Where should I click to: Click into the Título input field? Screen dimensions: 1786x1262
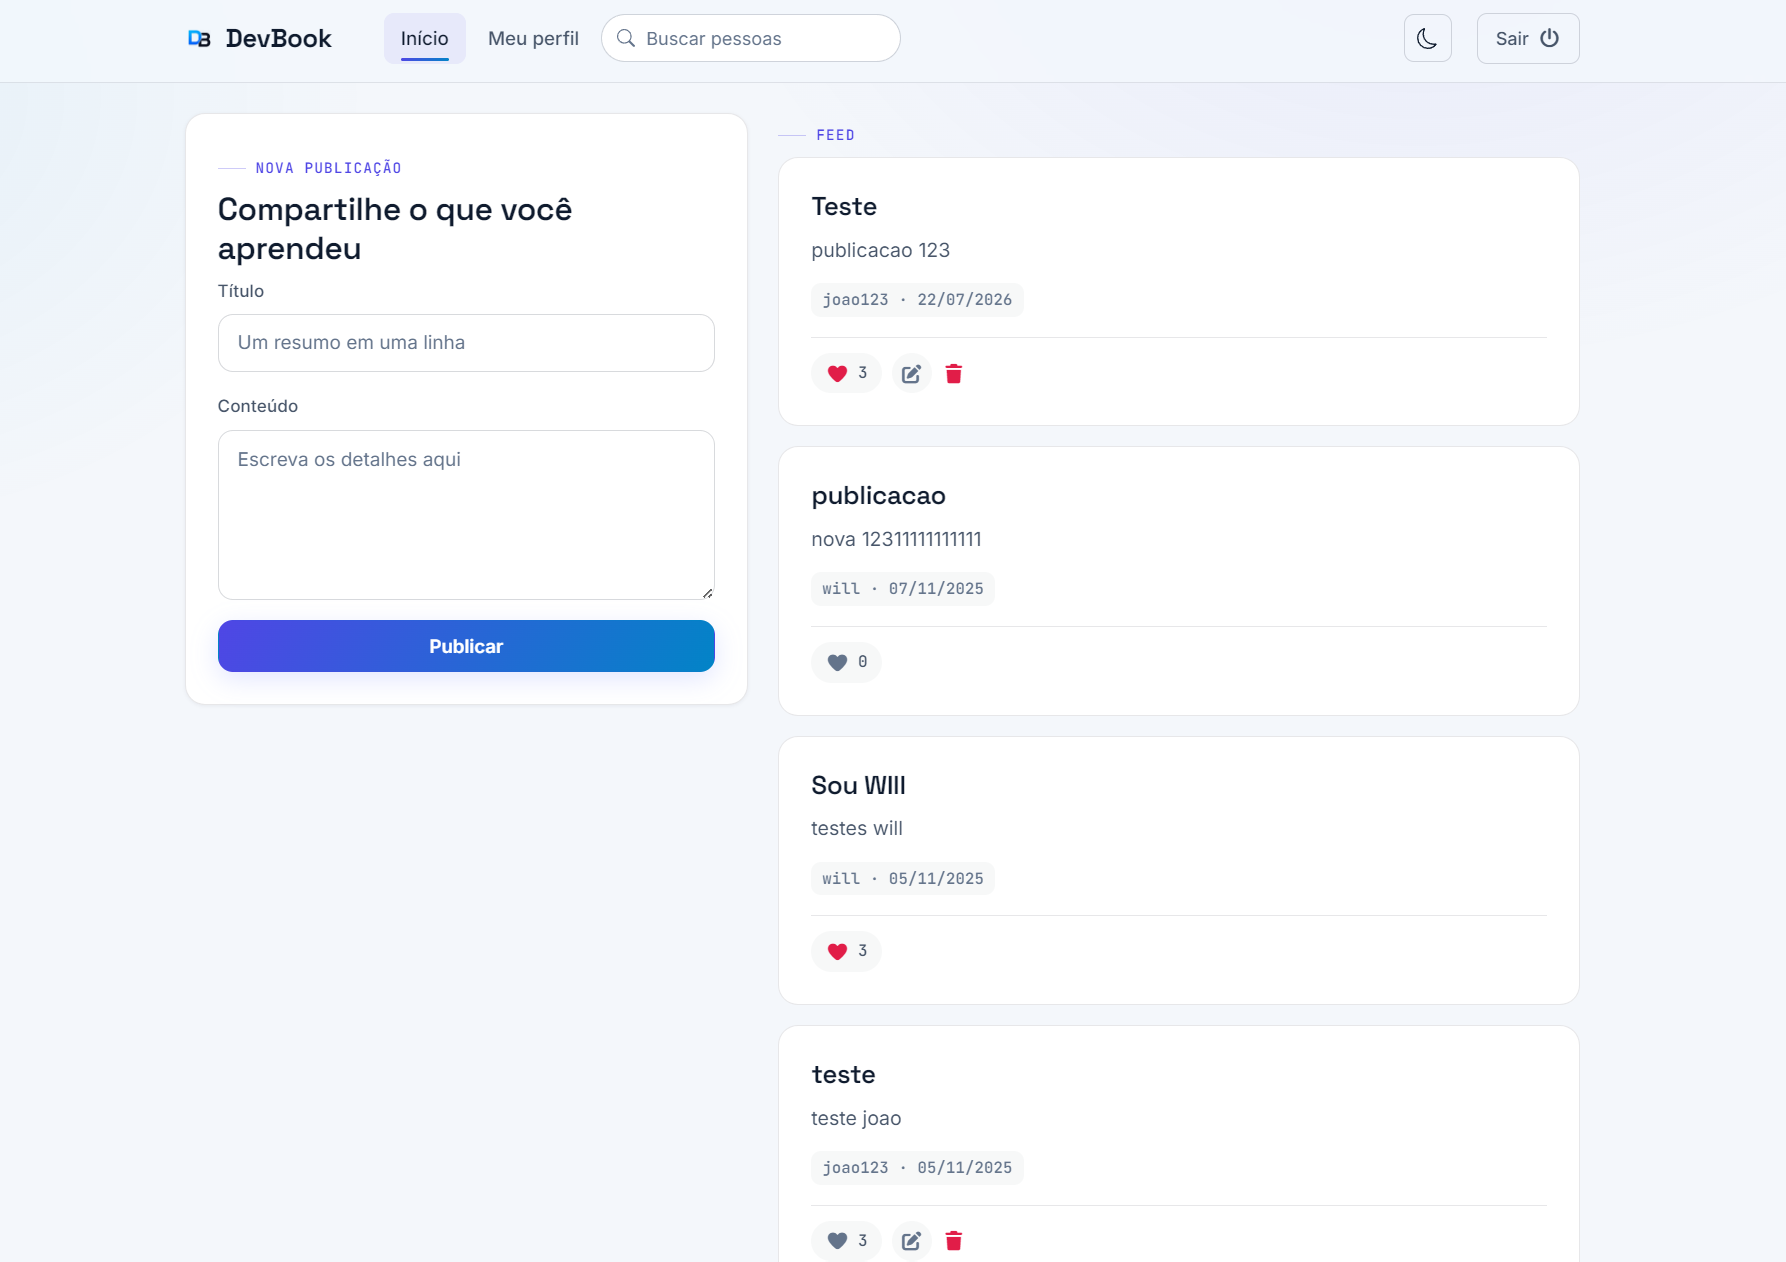point(466,343)
